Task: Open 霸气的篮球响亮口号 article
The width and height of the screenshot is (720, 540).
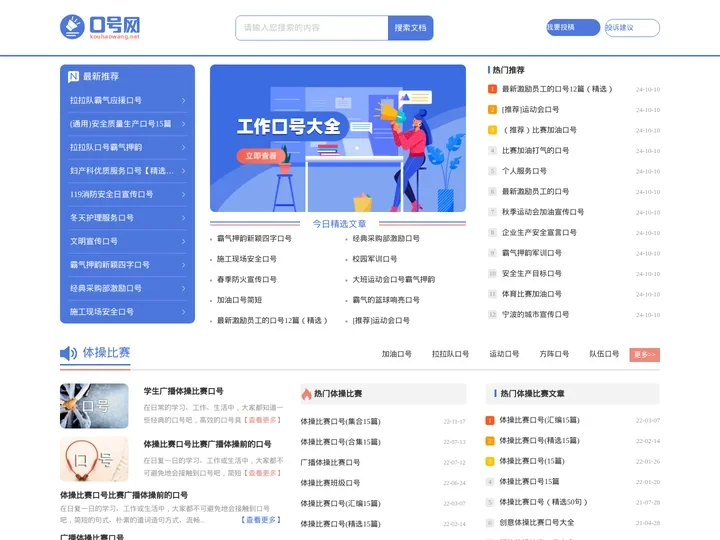Action: coord(386,300)
